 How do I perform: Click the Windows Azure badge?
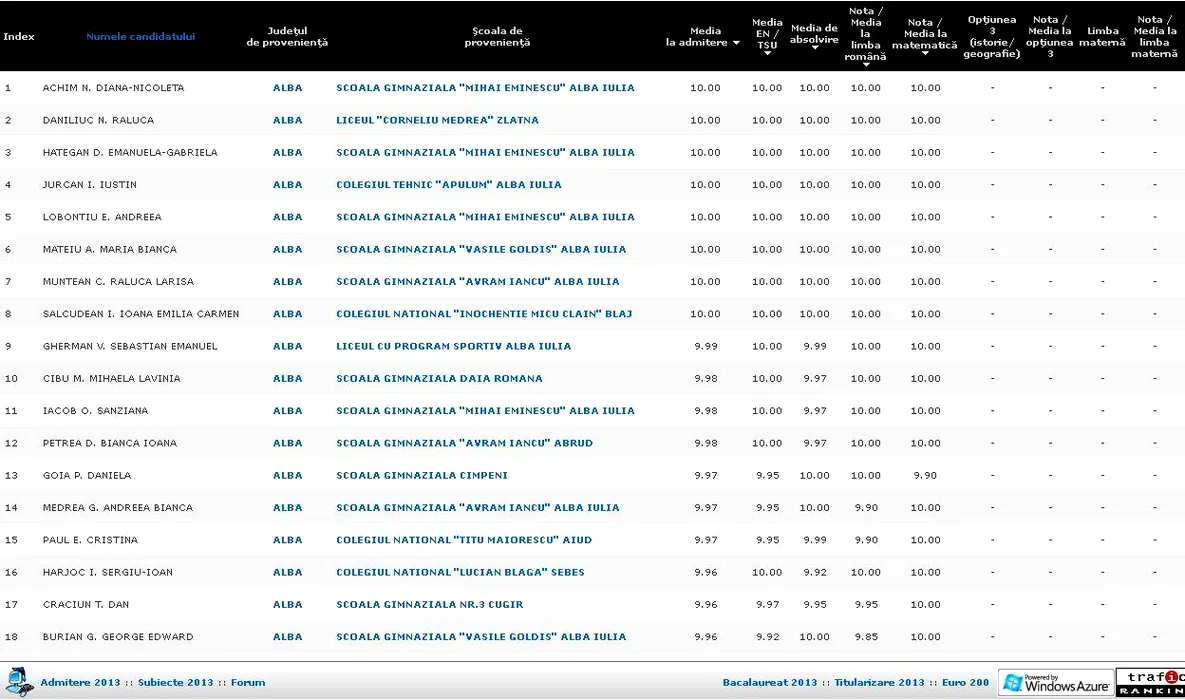(1056, 683)
